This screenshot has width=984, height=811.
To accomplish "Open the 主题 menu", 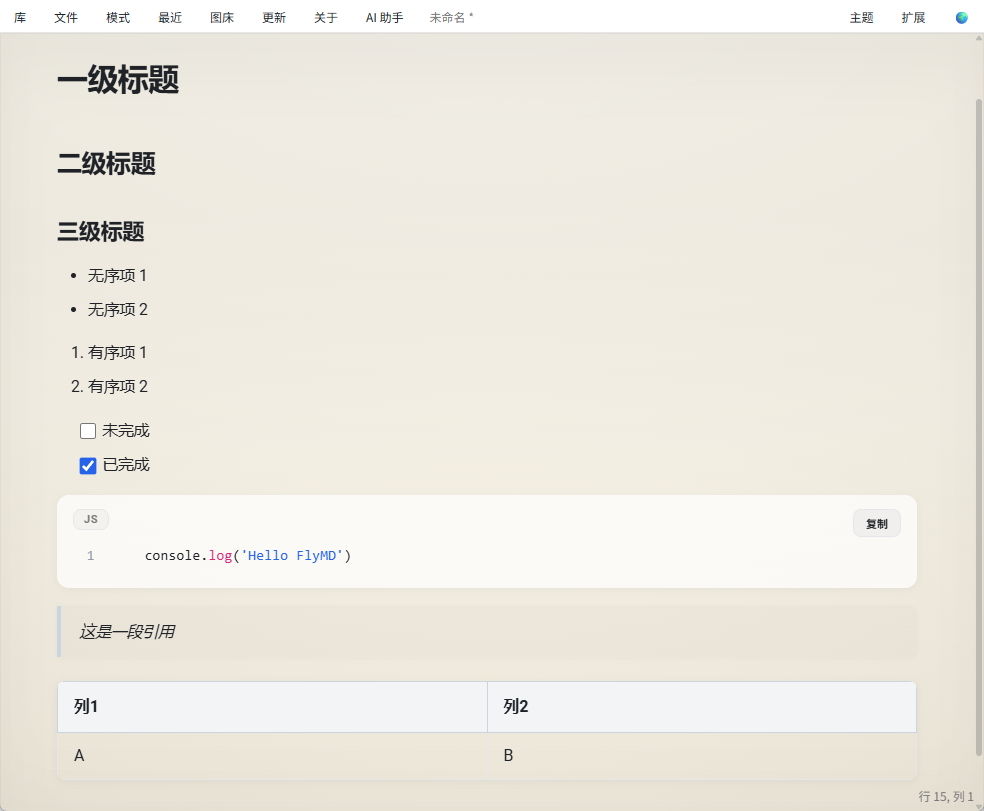I will click(861, 17).
